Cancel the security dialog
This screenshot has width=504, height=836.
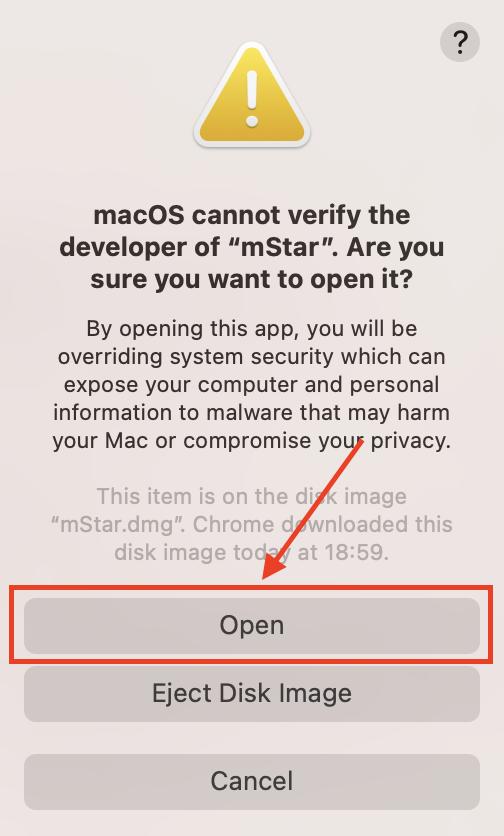point(252,781)
